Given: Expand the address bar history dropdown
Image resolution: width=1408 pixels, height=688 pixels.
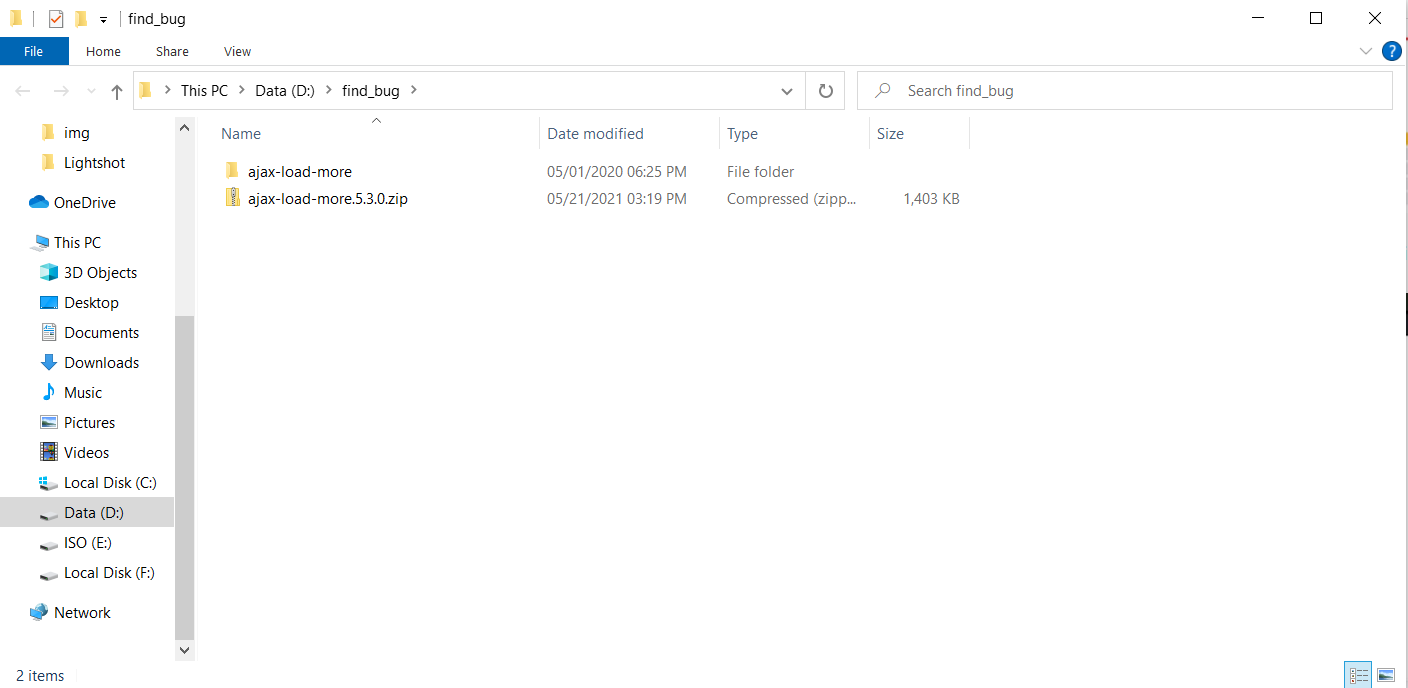Looking at the screenshot, I should pos(786,91).
